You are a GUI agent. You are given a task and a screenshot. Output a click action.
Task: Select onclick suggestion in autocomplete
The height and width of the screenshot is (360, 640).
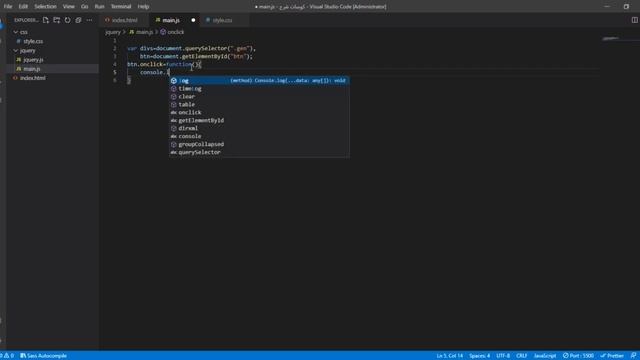259,112
